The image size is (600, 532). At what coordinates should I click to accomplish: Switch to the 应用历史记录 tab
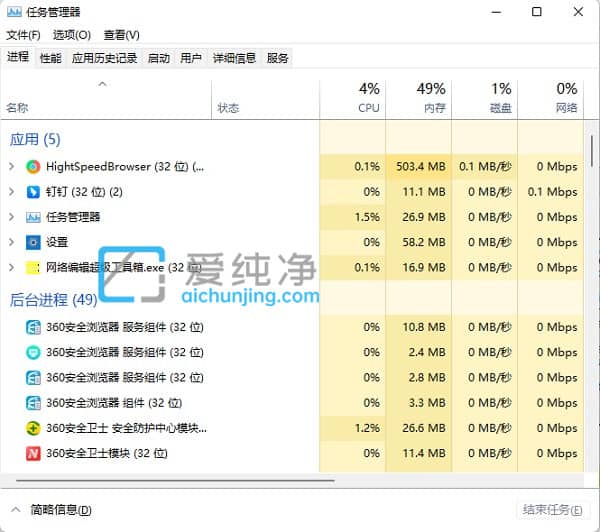104,58
